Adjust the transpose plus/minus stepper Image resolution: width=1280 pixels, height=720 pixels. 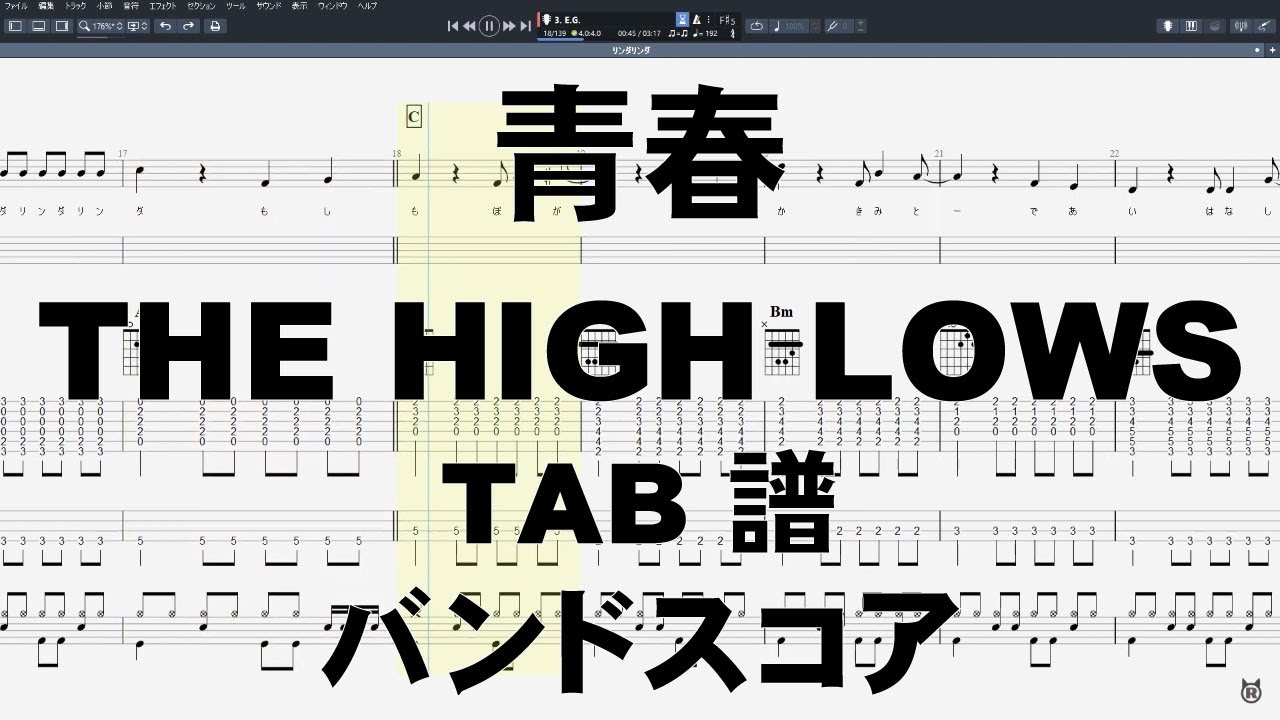coord(861,26)
